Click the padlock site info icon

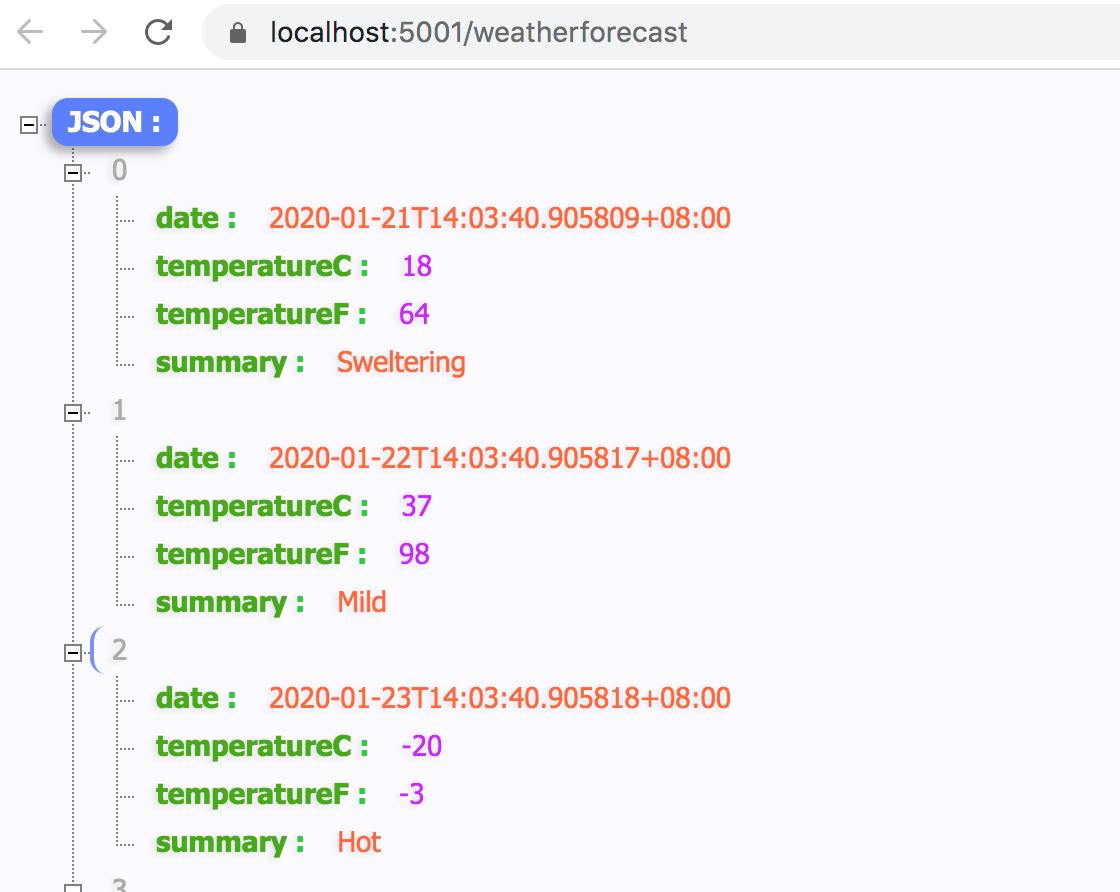coord(238,33)
